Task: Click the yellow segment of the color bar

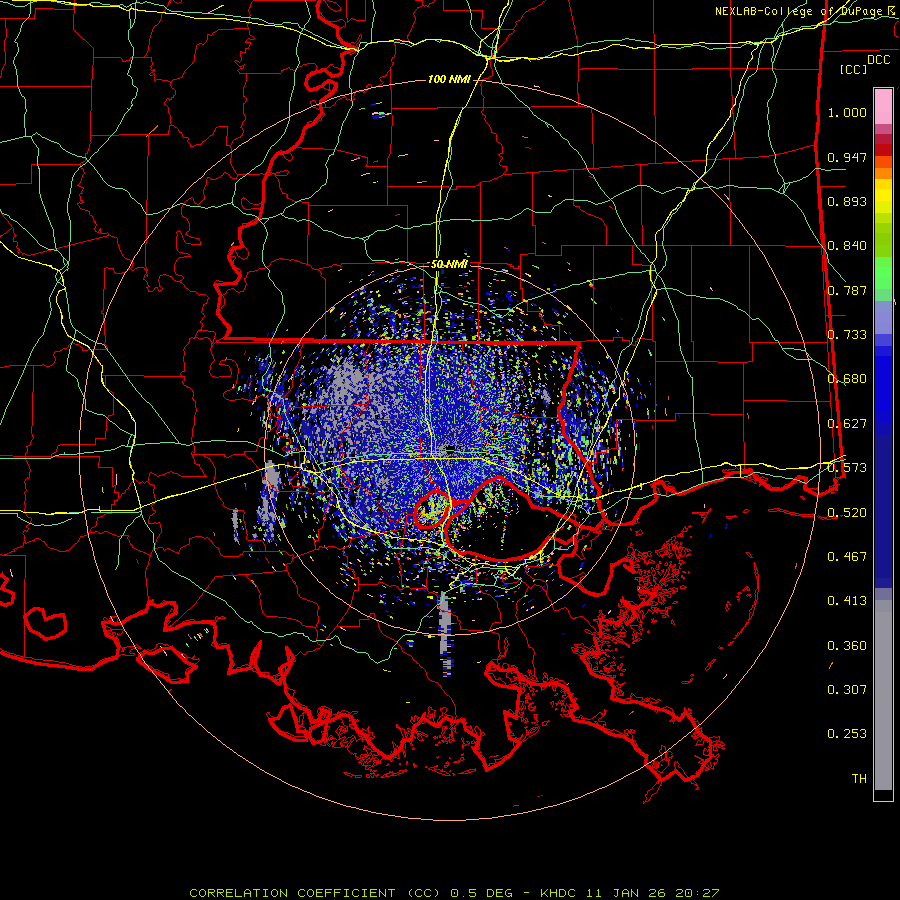Action: coord(883,196)
